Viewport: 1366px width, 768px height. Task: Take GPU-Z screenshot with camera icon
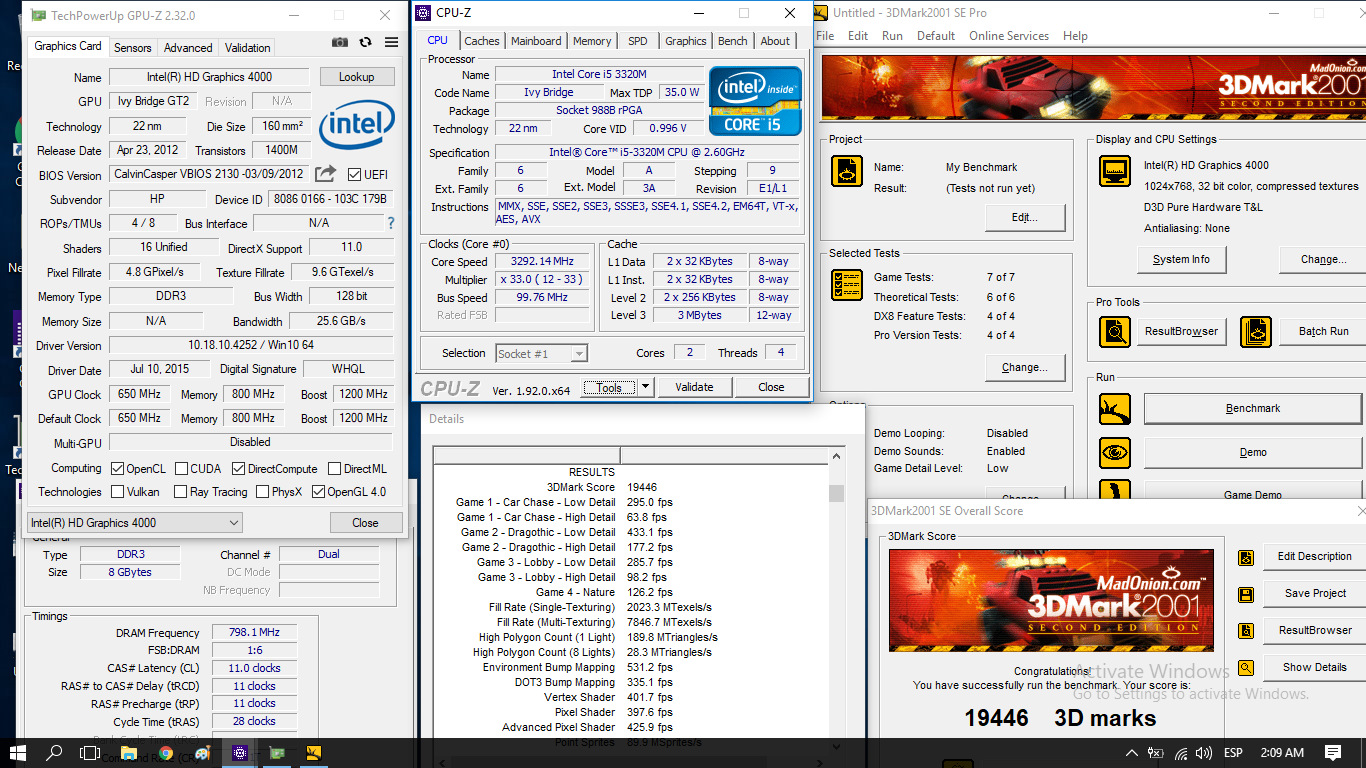(340, 42)
